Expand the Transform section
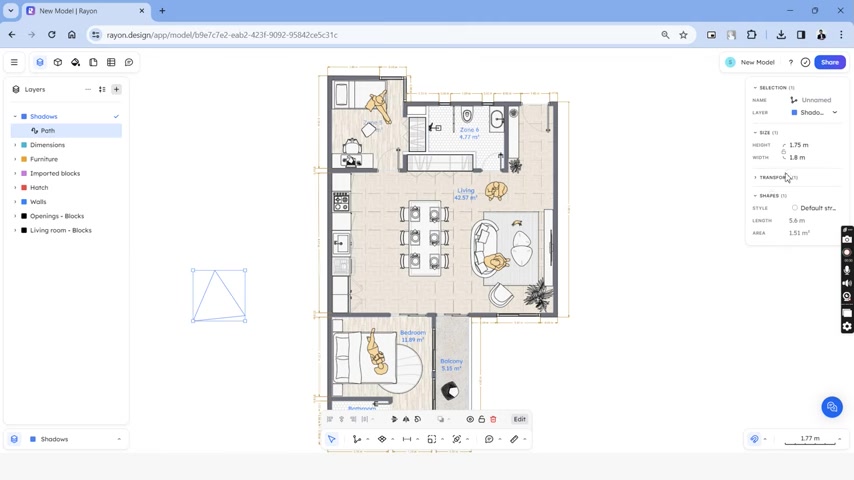The height and width of the screenshot is (480, 854). point(755,178)
